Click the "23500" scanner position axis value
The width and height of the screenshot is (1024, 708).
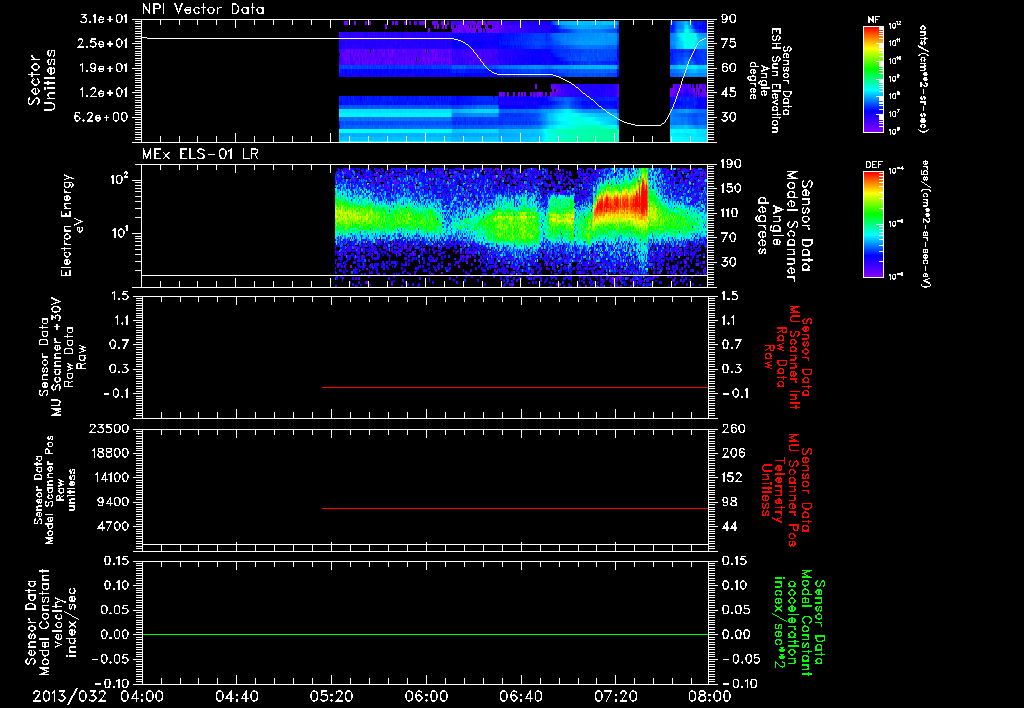(110, 429)
